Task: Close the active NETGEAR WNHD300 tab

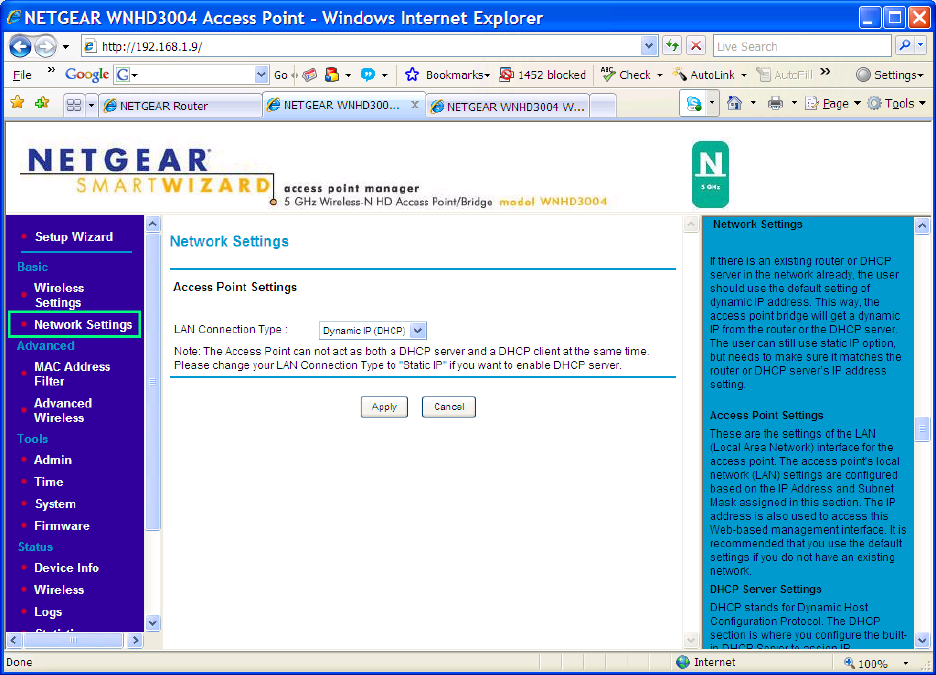Action: (415, 104)
